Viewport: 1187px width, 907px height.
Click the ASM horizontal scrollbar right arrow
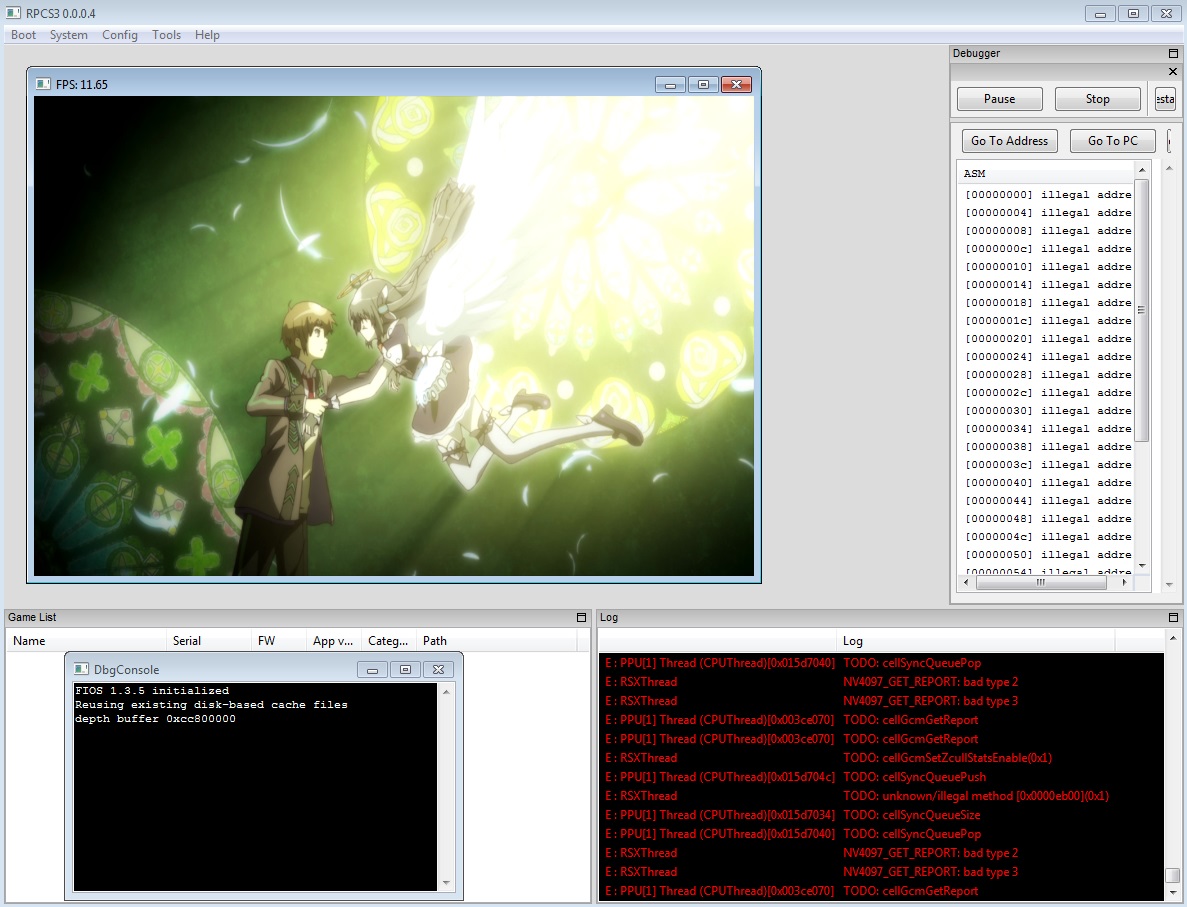tap(1126, 582)
